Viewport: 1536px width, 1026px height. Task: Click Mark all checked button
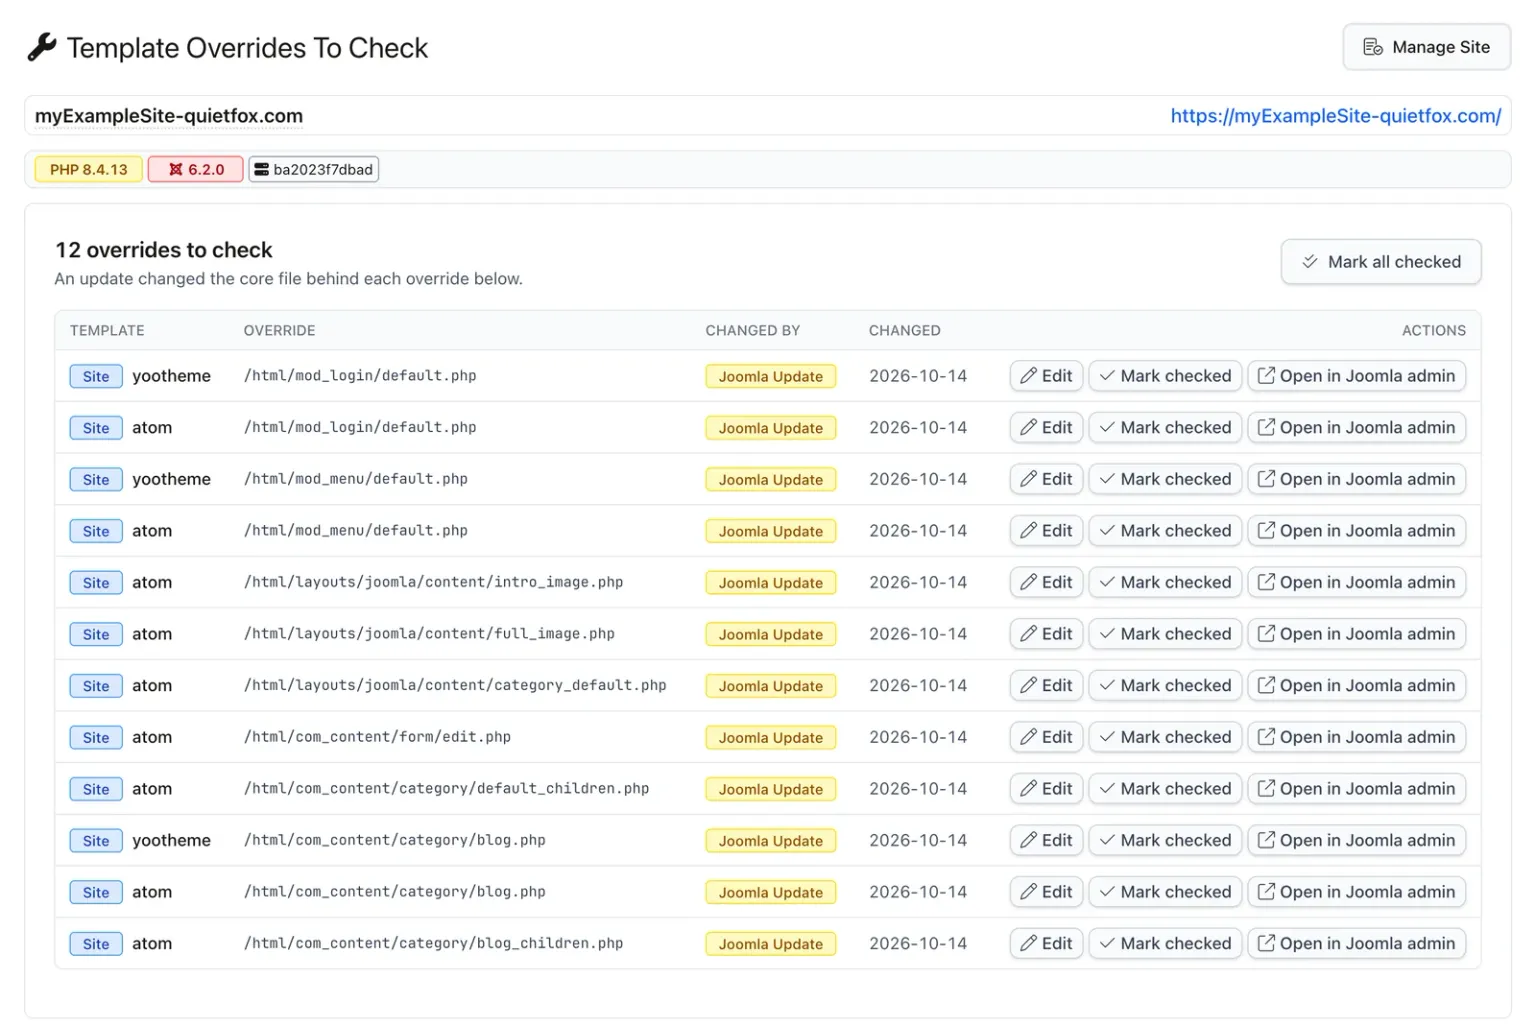(1381, 262)
